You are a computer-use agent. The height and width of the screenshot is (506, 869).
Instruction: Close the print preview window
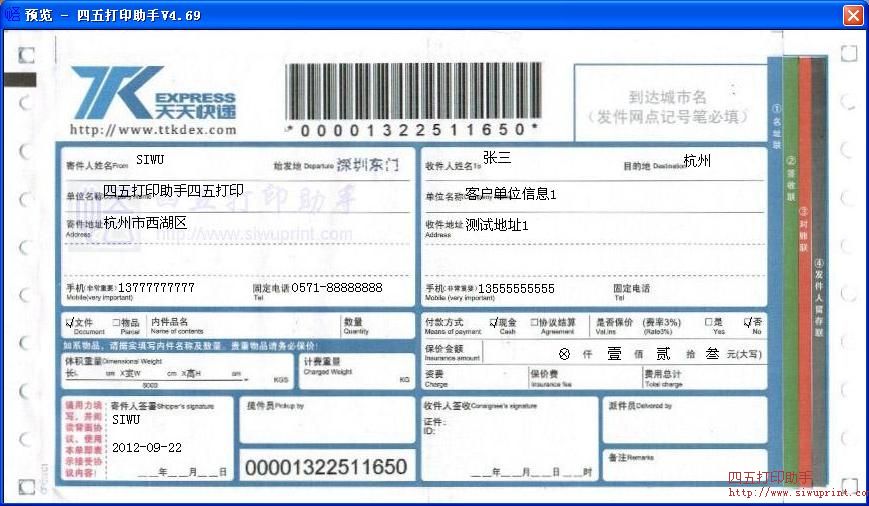tap(852, 15)
